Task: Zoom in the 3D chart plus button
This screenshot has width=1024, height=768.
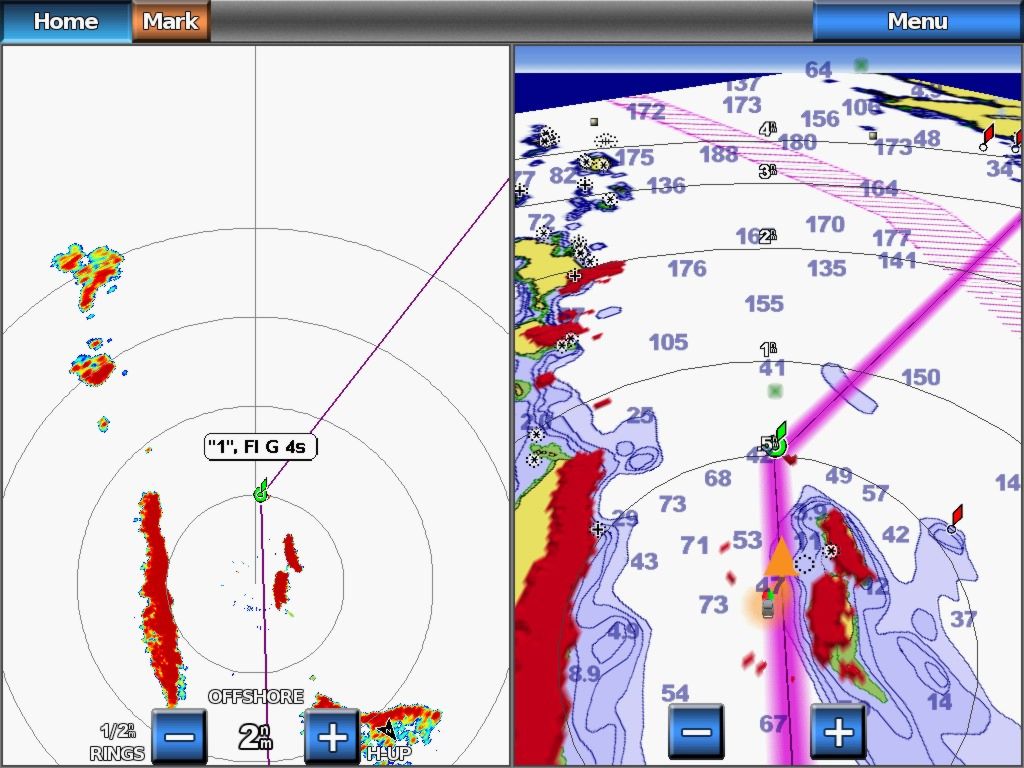Action: tap(839, 731)
